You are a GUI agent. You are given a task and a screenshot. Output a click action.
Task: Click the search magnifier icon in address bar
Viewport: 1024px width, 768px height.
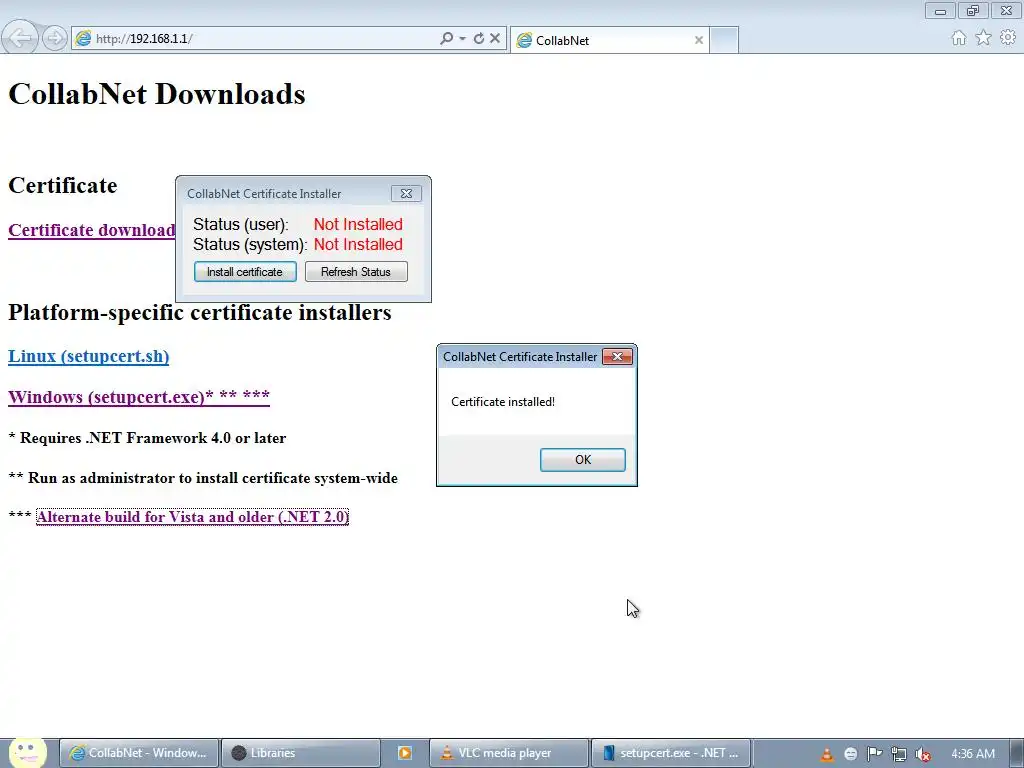click(x=447, y=39)
